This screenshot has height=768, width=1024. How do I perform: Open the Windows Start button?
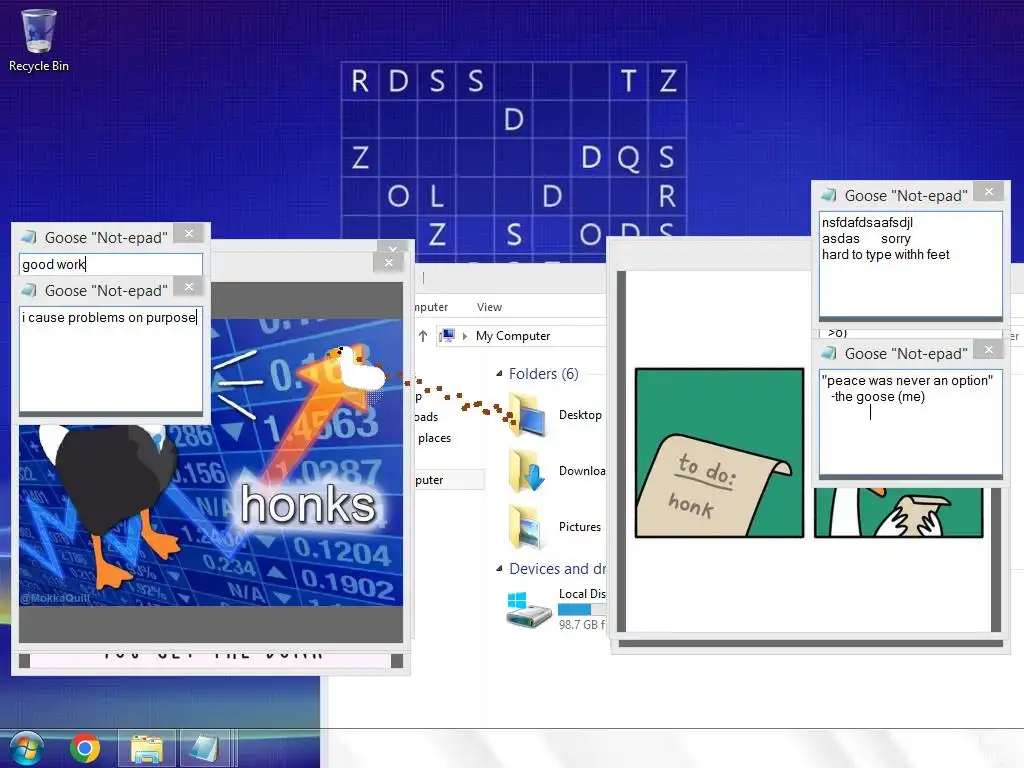point(25,748)
